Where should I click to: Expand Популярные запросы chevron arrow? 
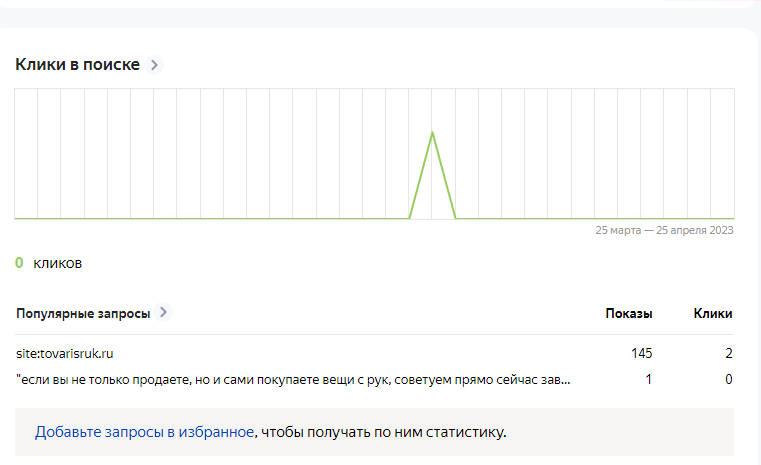pyautogui.click(x=164, y=312)
